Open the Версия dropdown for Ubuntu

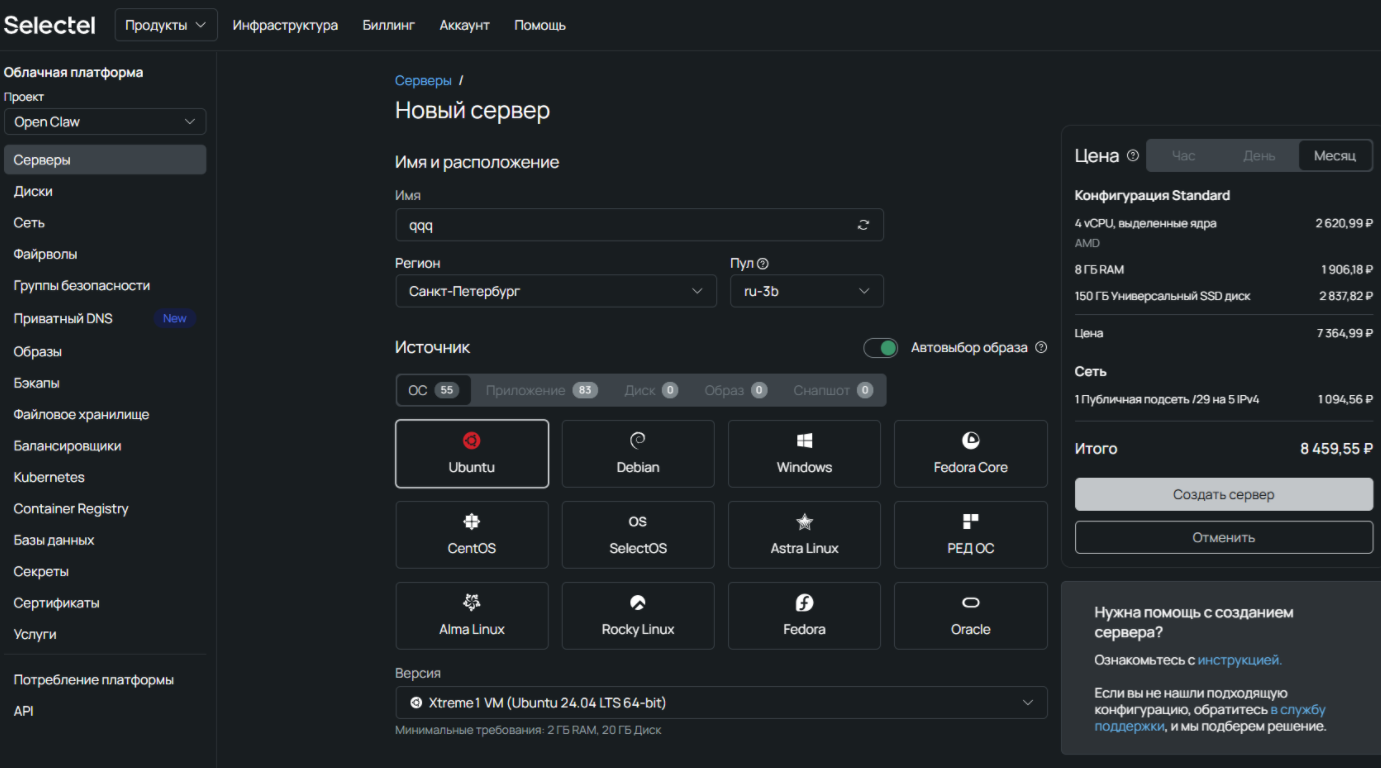(x=720, y=702)
